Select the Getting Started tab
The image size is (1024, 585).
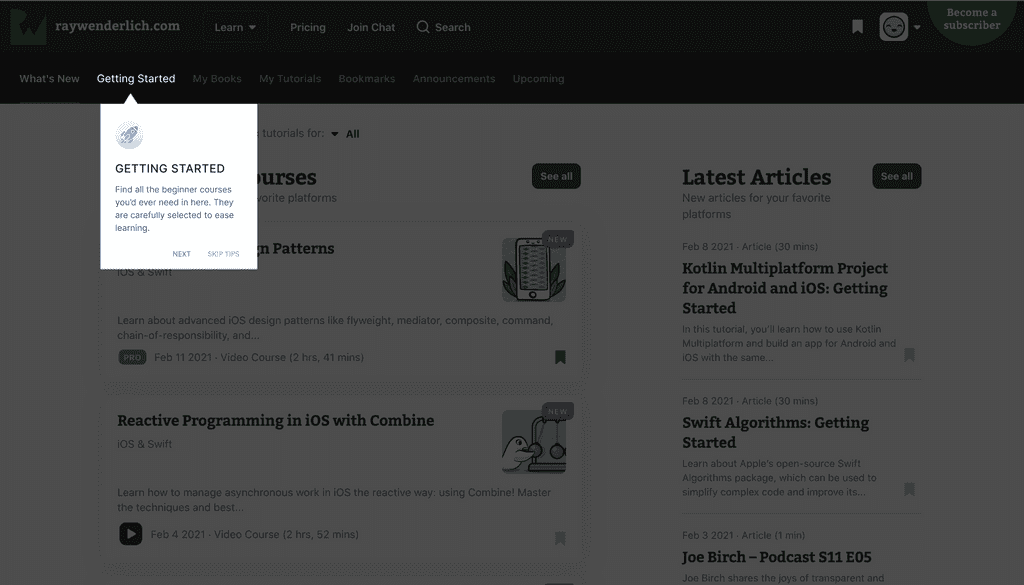point(136,78)
